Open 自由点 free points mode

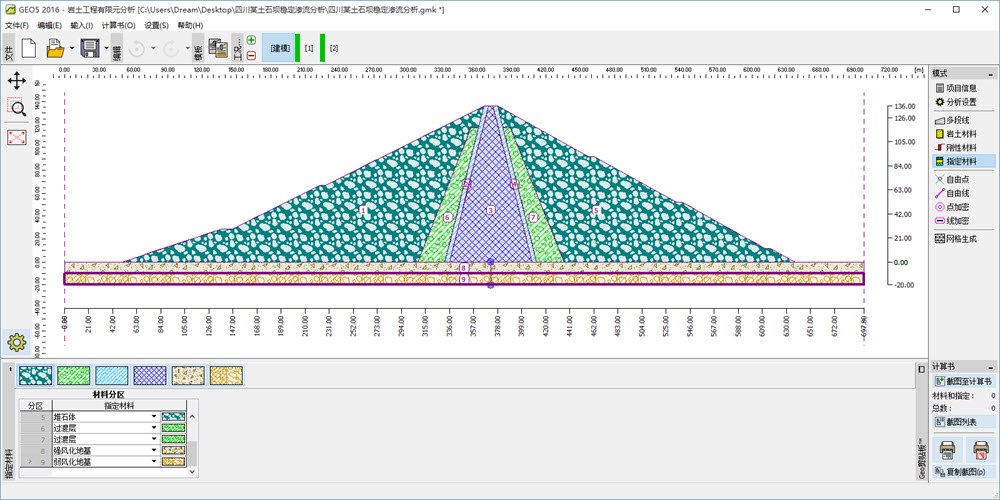[x=962, y=180]
